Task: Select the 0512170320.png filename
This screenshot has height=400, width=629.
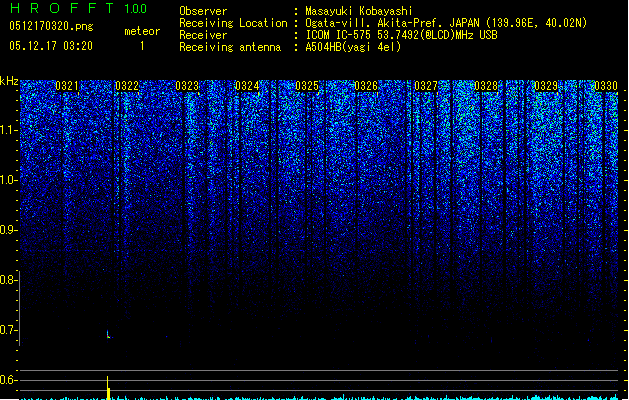Action: point(51,26)
